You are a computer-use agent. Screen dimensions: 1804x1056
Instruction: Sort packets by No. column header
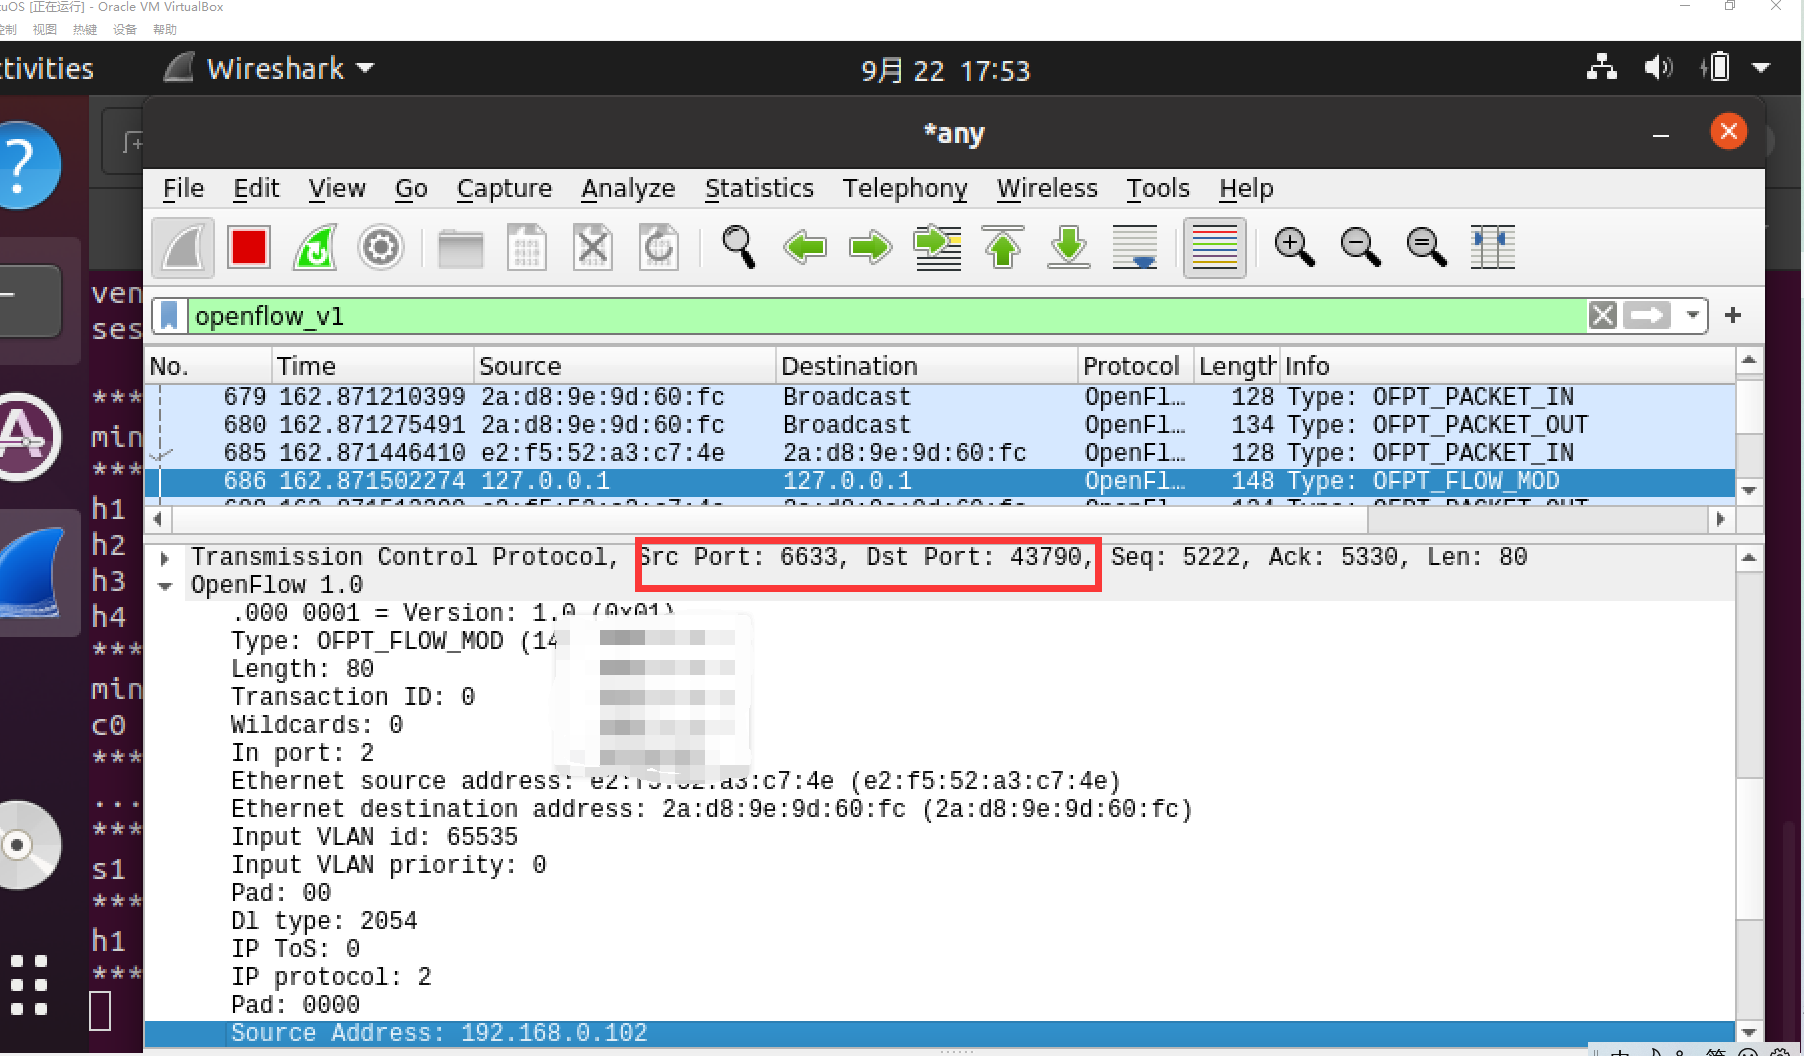tap(208, 366)
